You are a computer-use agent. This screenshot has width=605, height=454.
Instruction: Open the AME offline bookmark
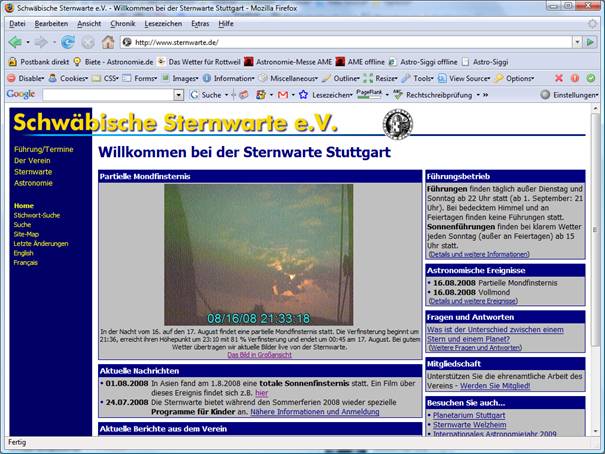[360, 62]
